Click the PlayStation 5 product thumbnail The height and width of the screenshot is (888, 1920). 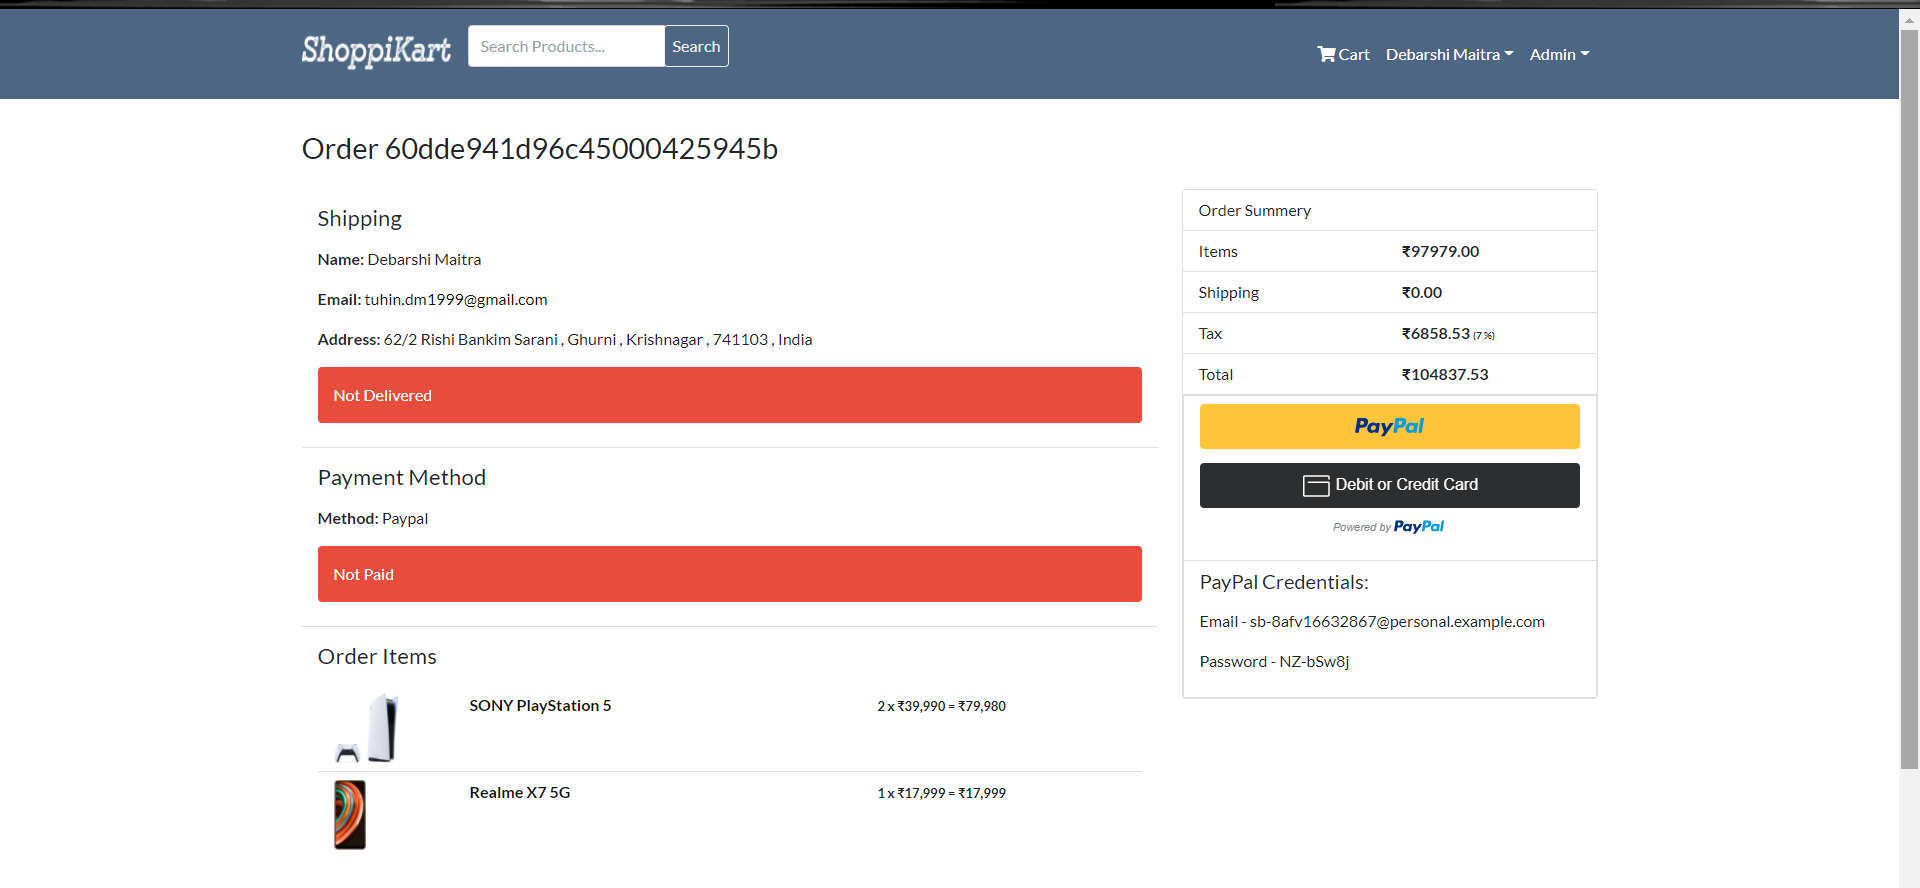(x=366, y=728)
